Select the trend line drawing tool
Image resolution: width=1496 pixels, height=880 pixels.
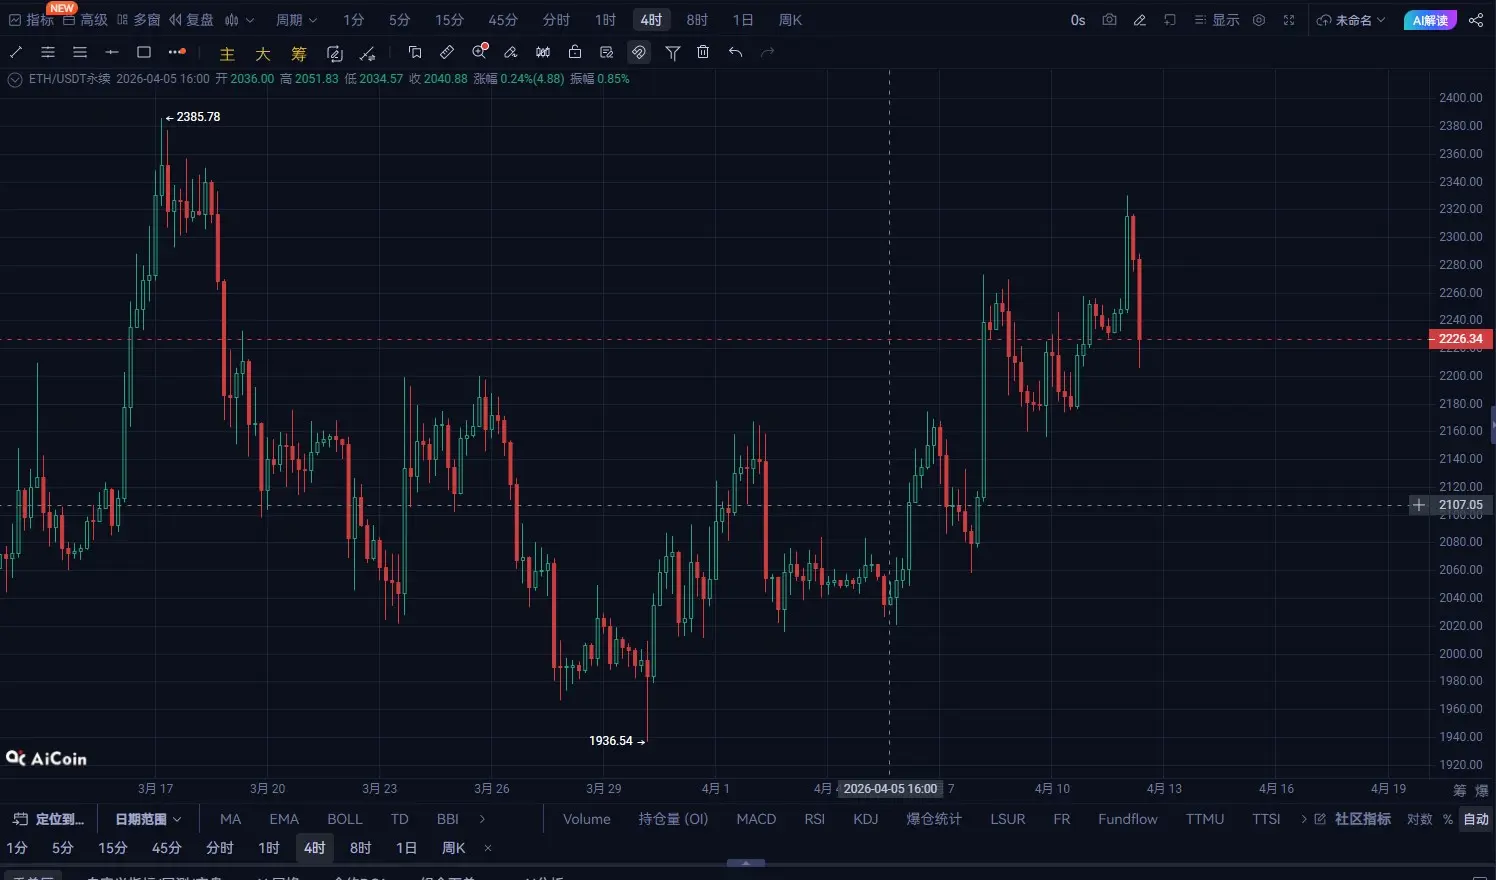click(16, 52)
